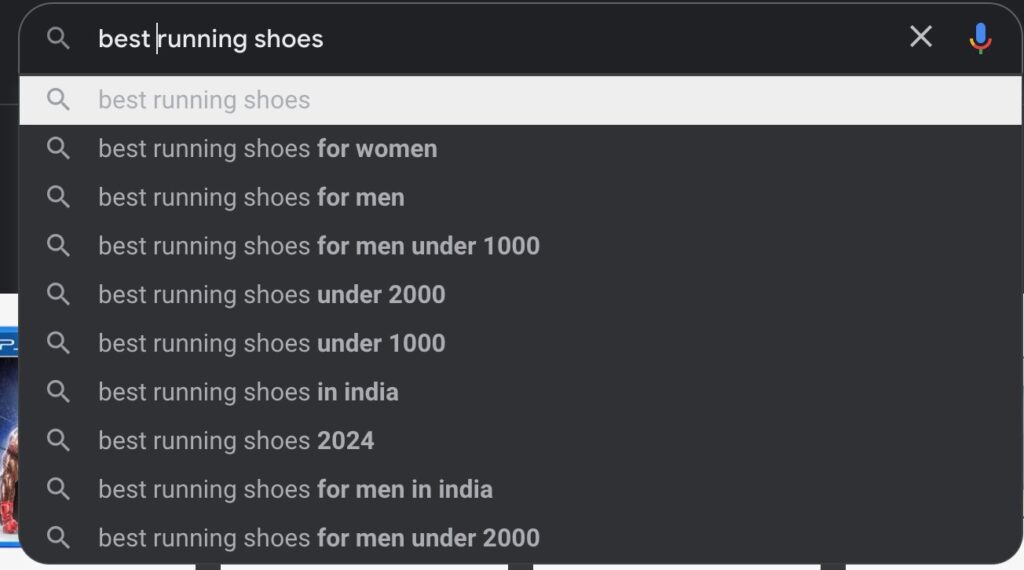Click magnifier icon beside 'in india' suggestion

coord(58,392)
